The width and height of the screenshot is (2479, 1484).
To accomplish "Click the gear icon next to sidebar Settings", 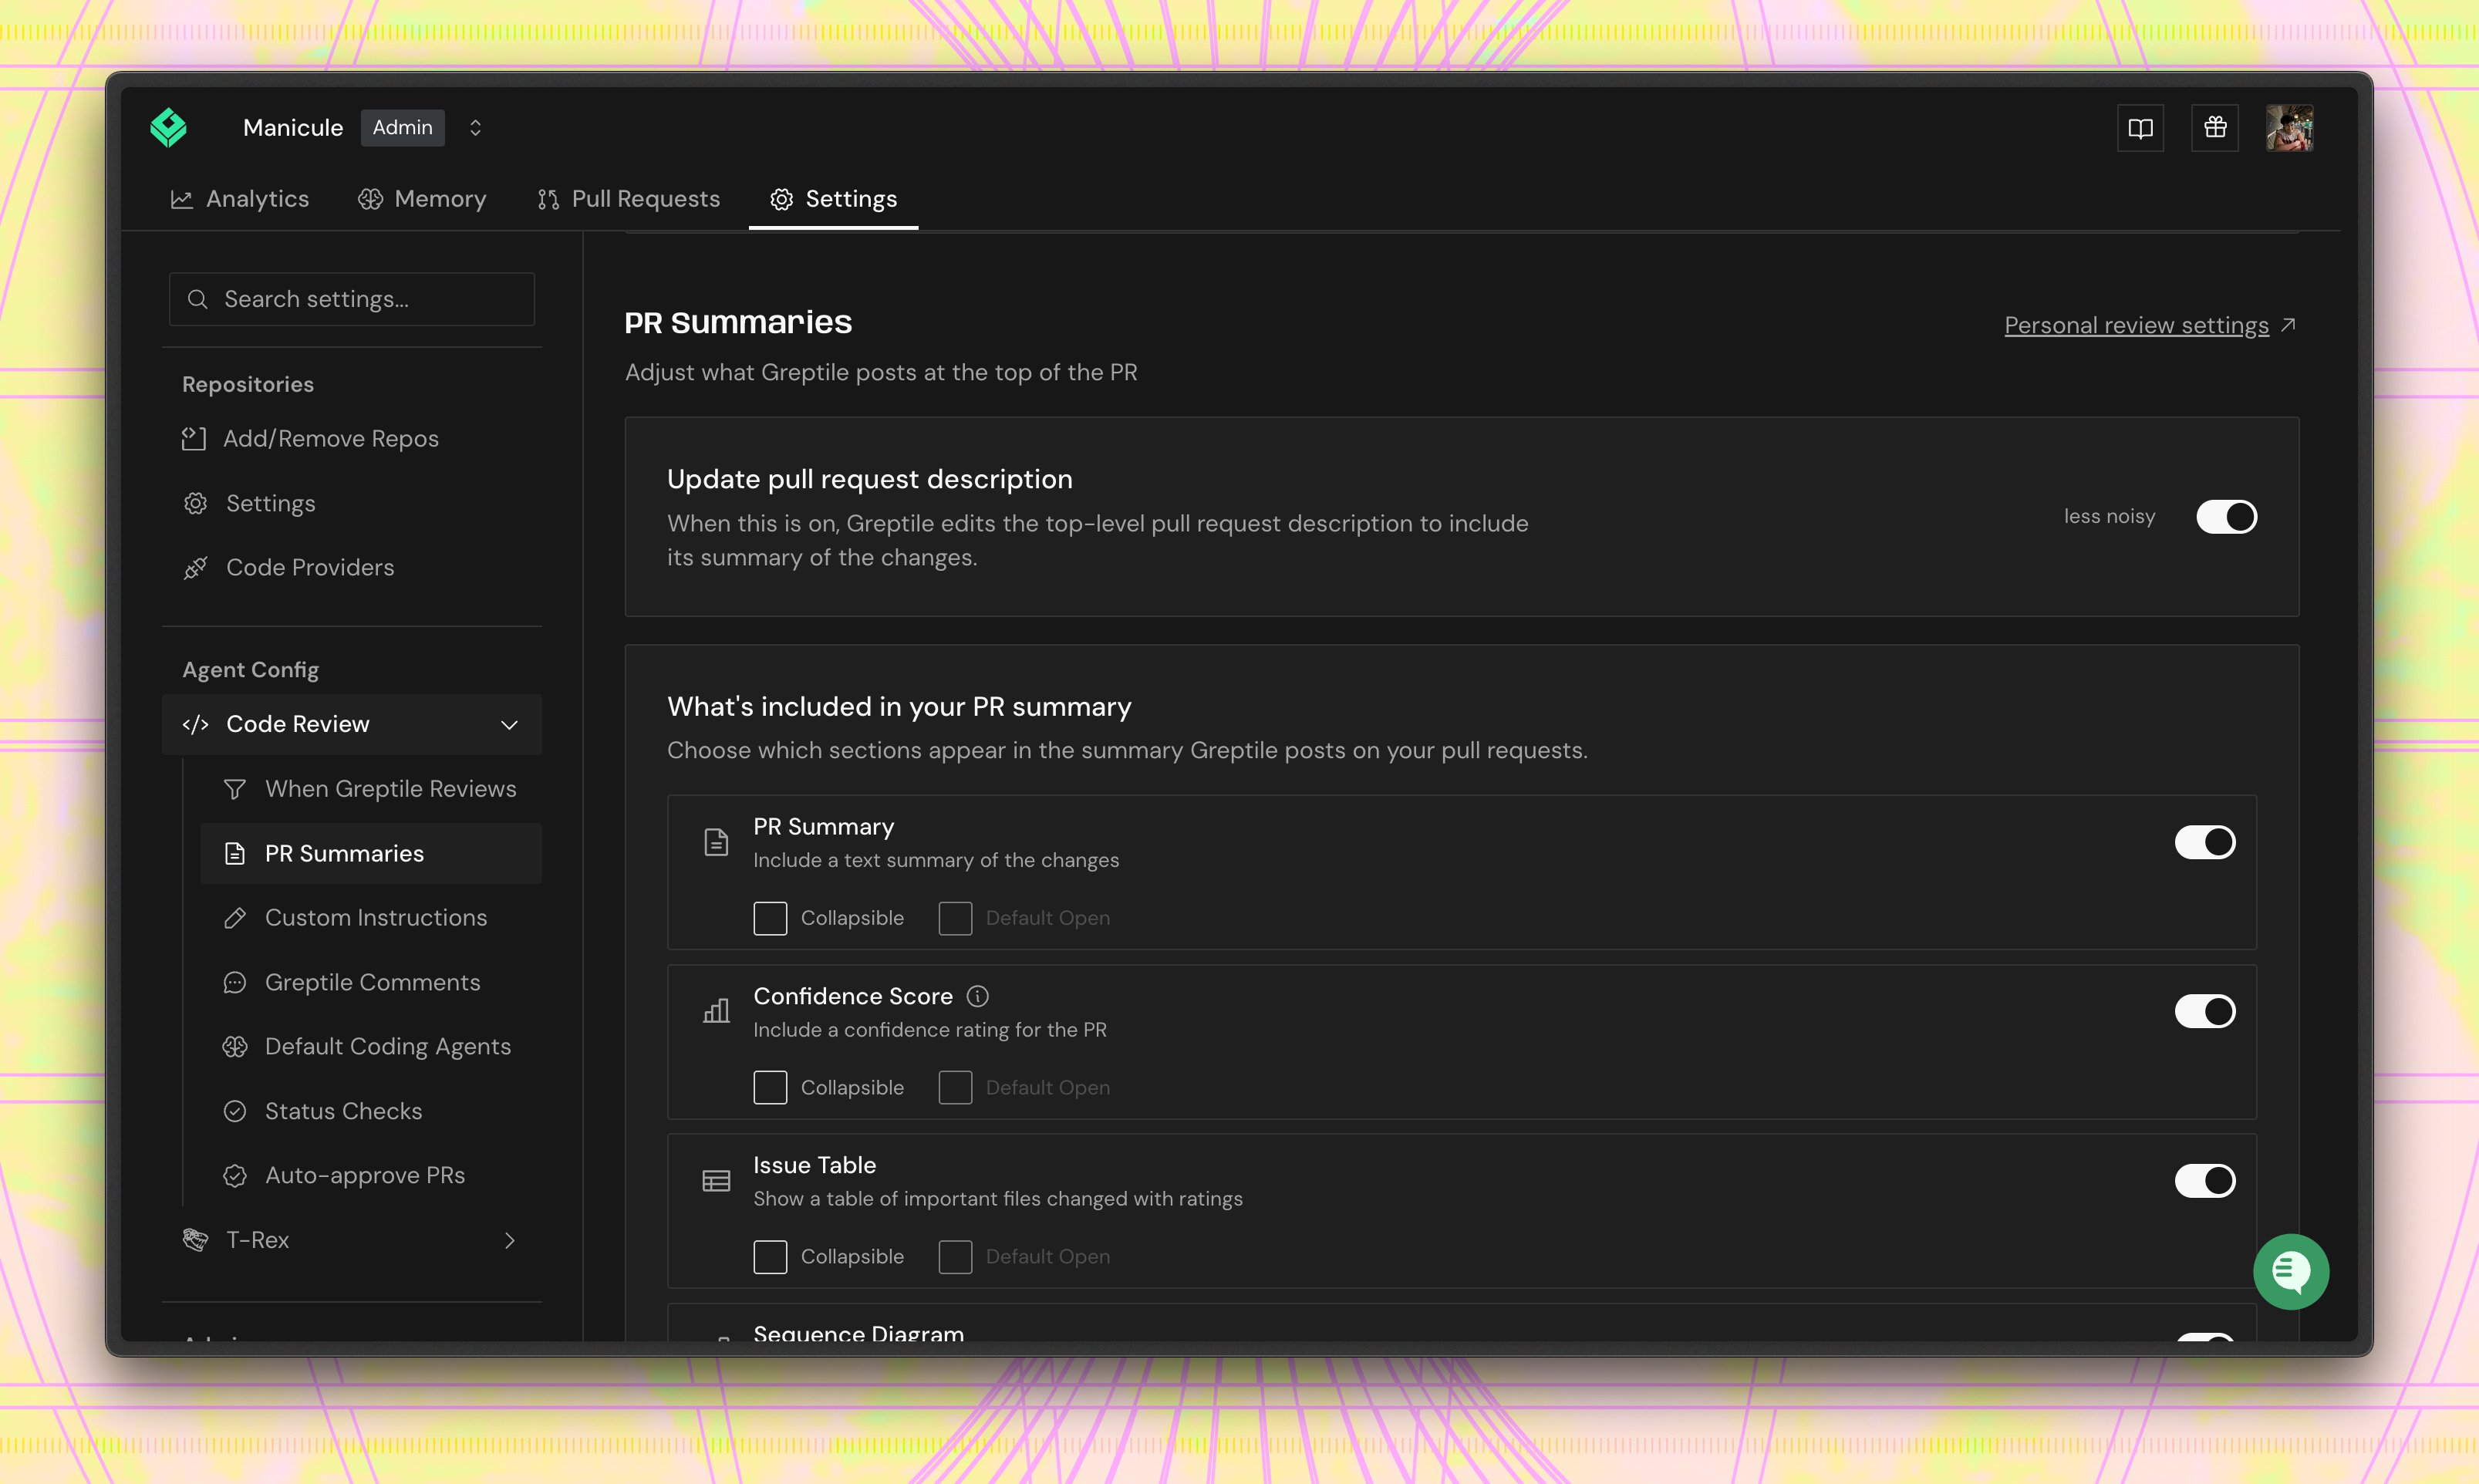I will [x=196, y=503].
